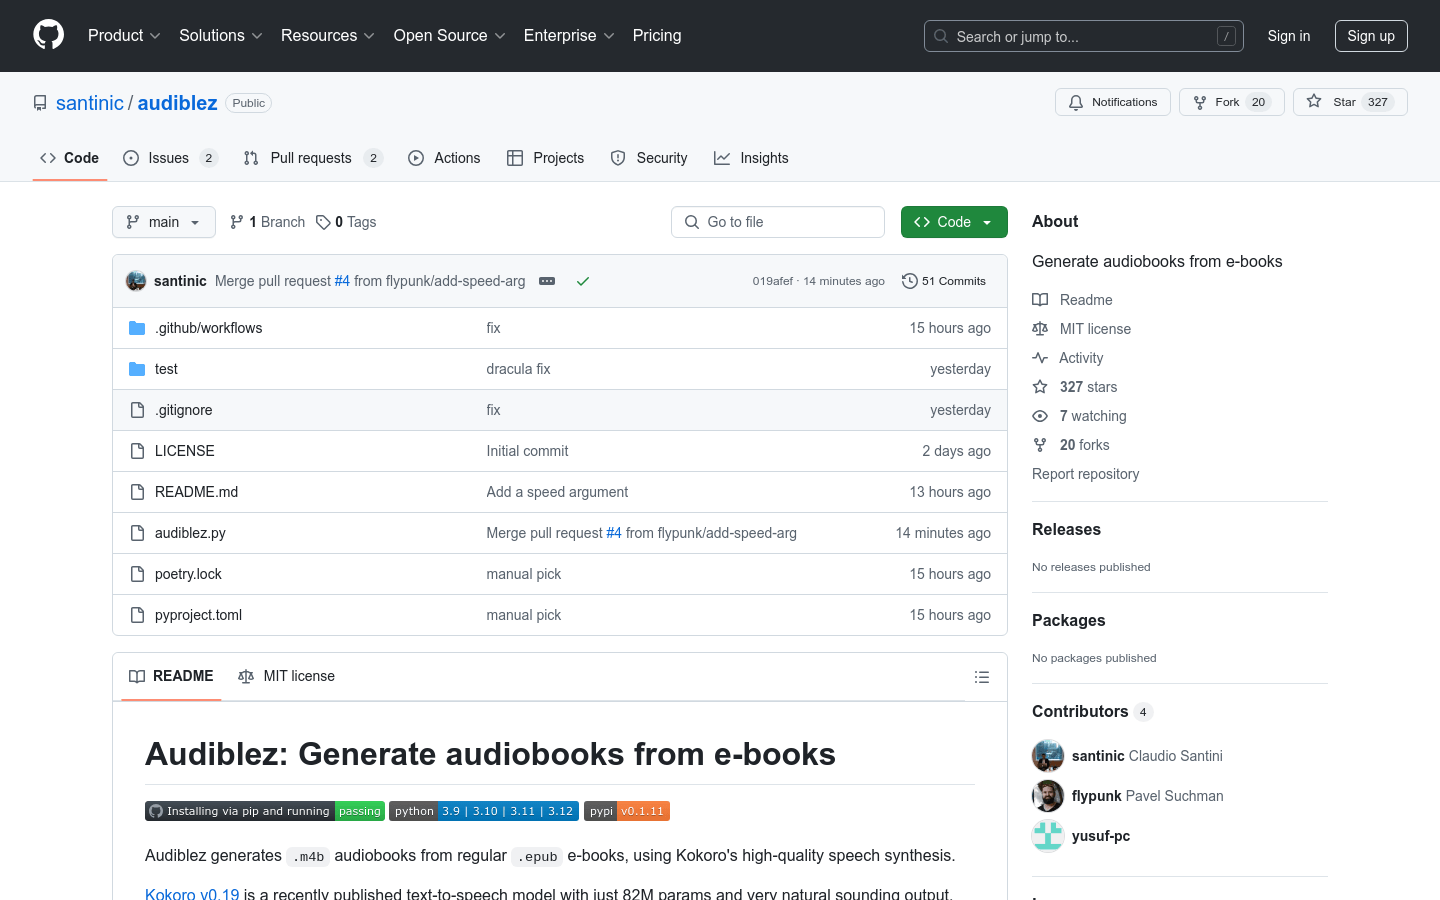Open the audiblez repository name link
Viewport: 1440px width, 900px height.
pos(178,103)
